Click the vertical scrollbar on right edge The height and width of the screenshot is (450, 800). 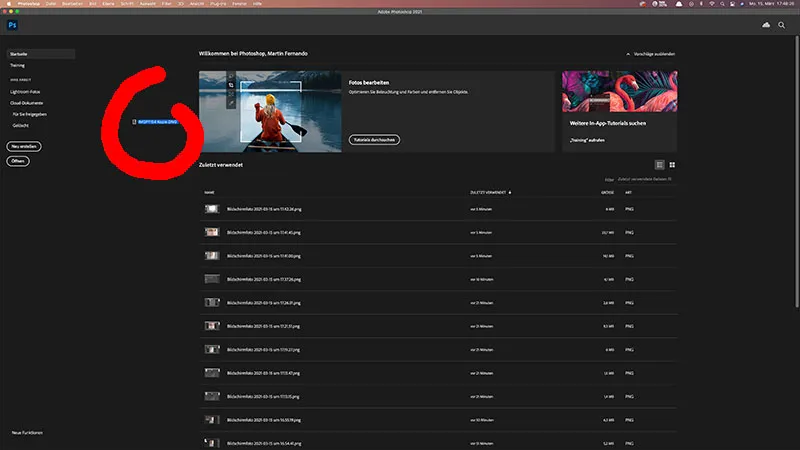click(x=797, y=171)
